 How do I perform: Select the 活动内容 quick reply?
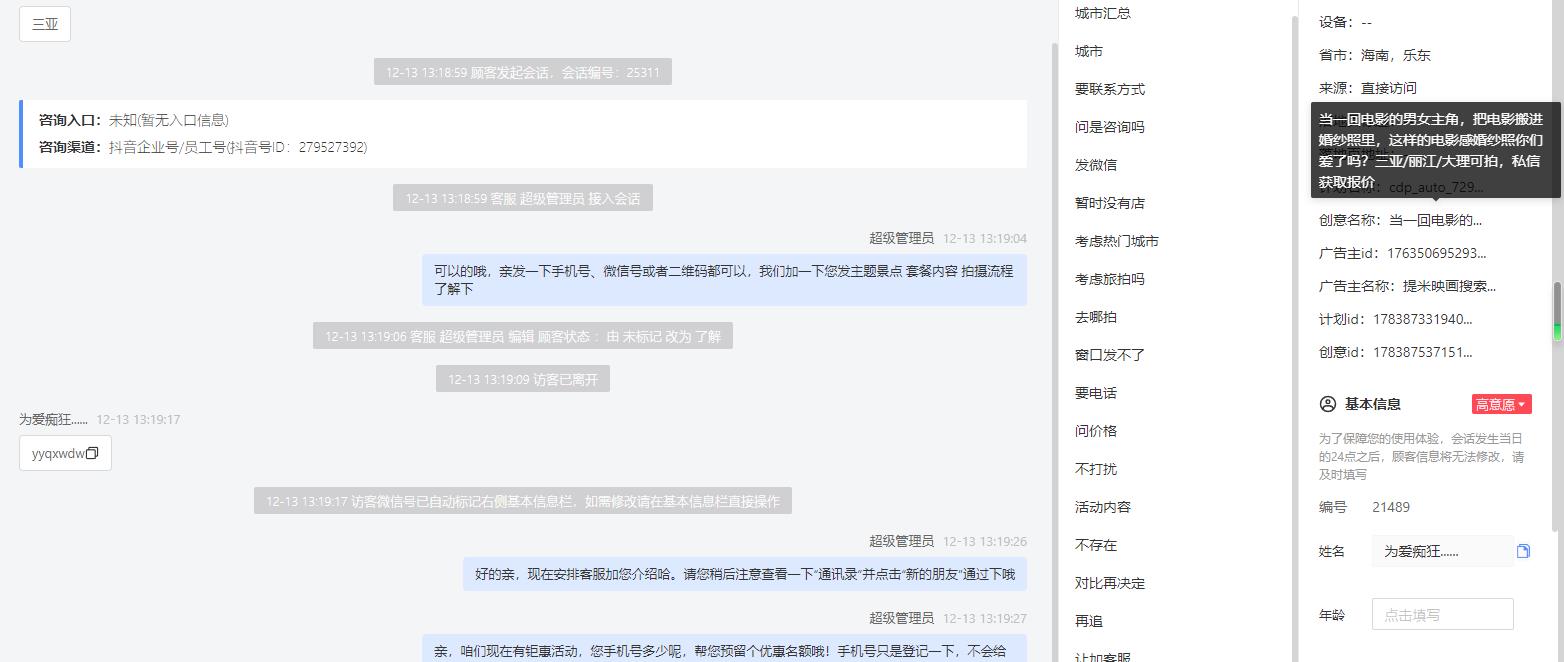[1103, 507]
